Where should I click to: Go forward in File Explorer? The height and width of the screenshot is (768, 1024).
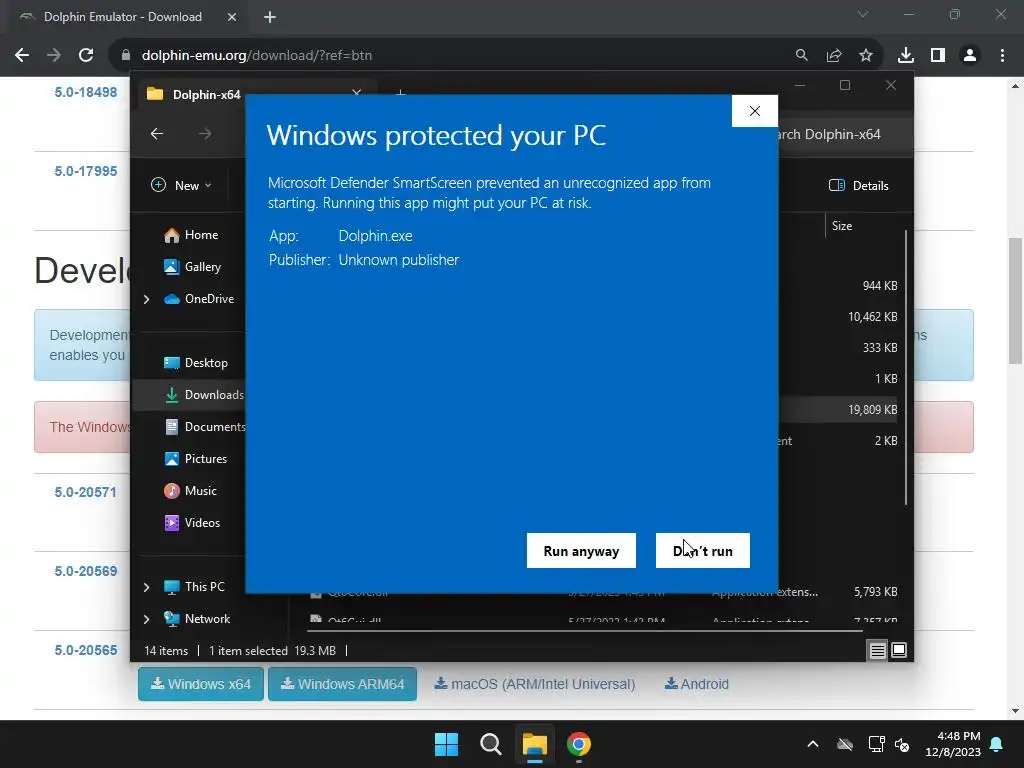205,134
